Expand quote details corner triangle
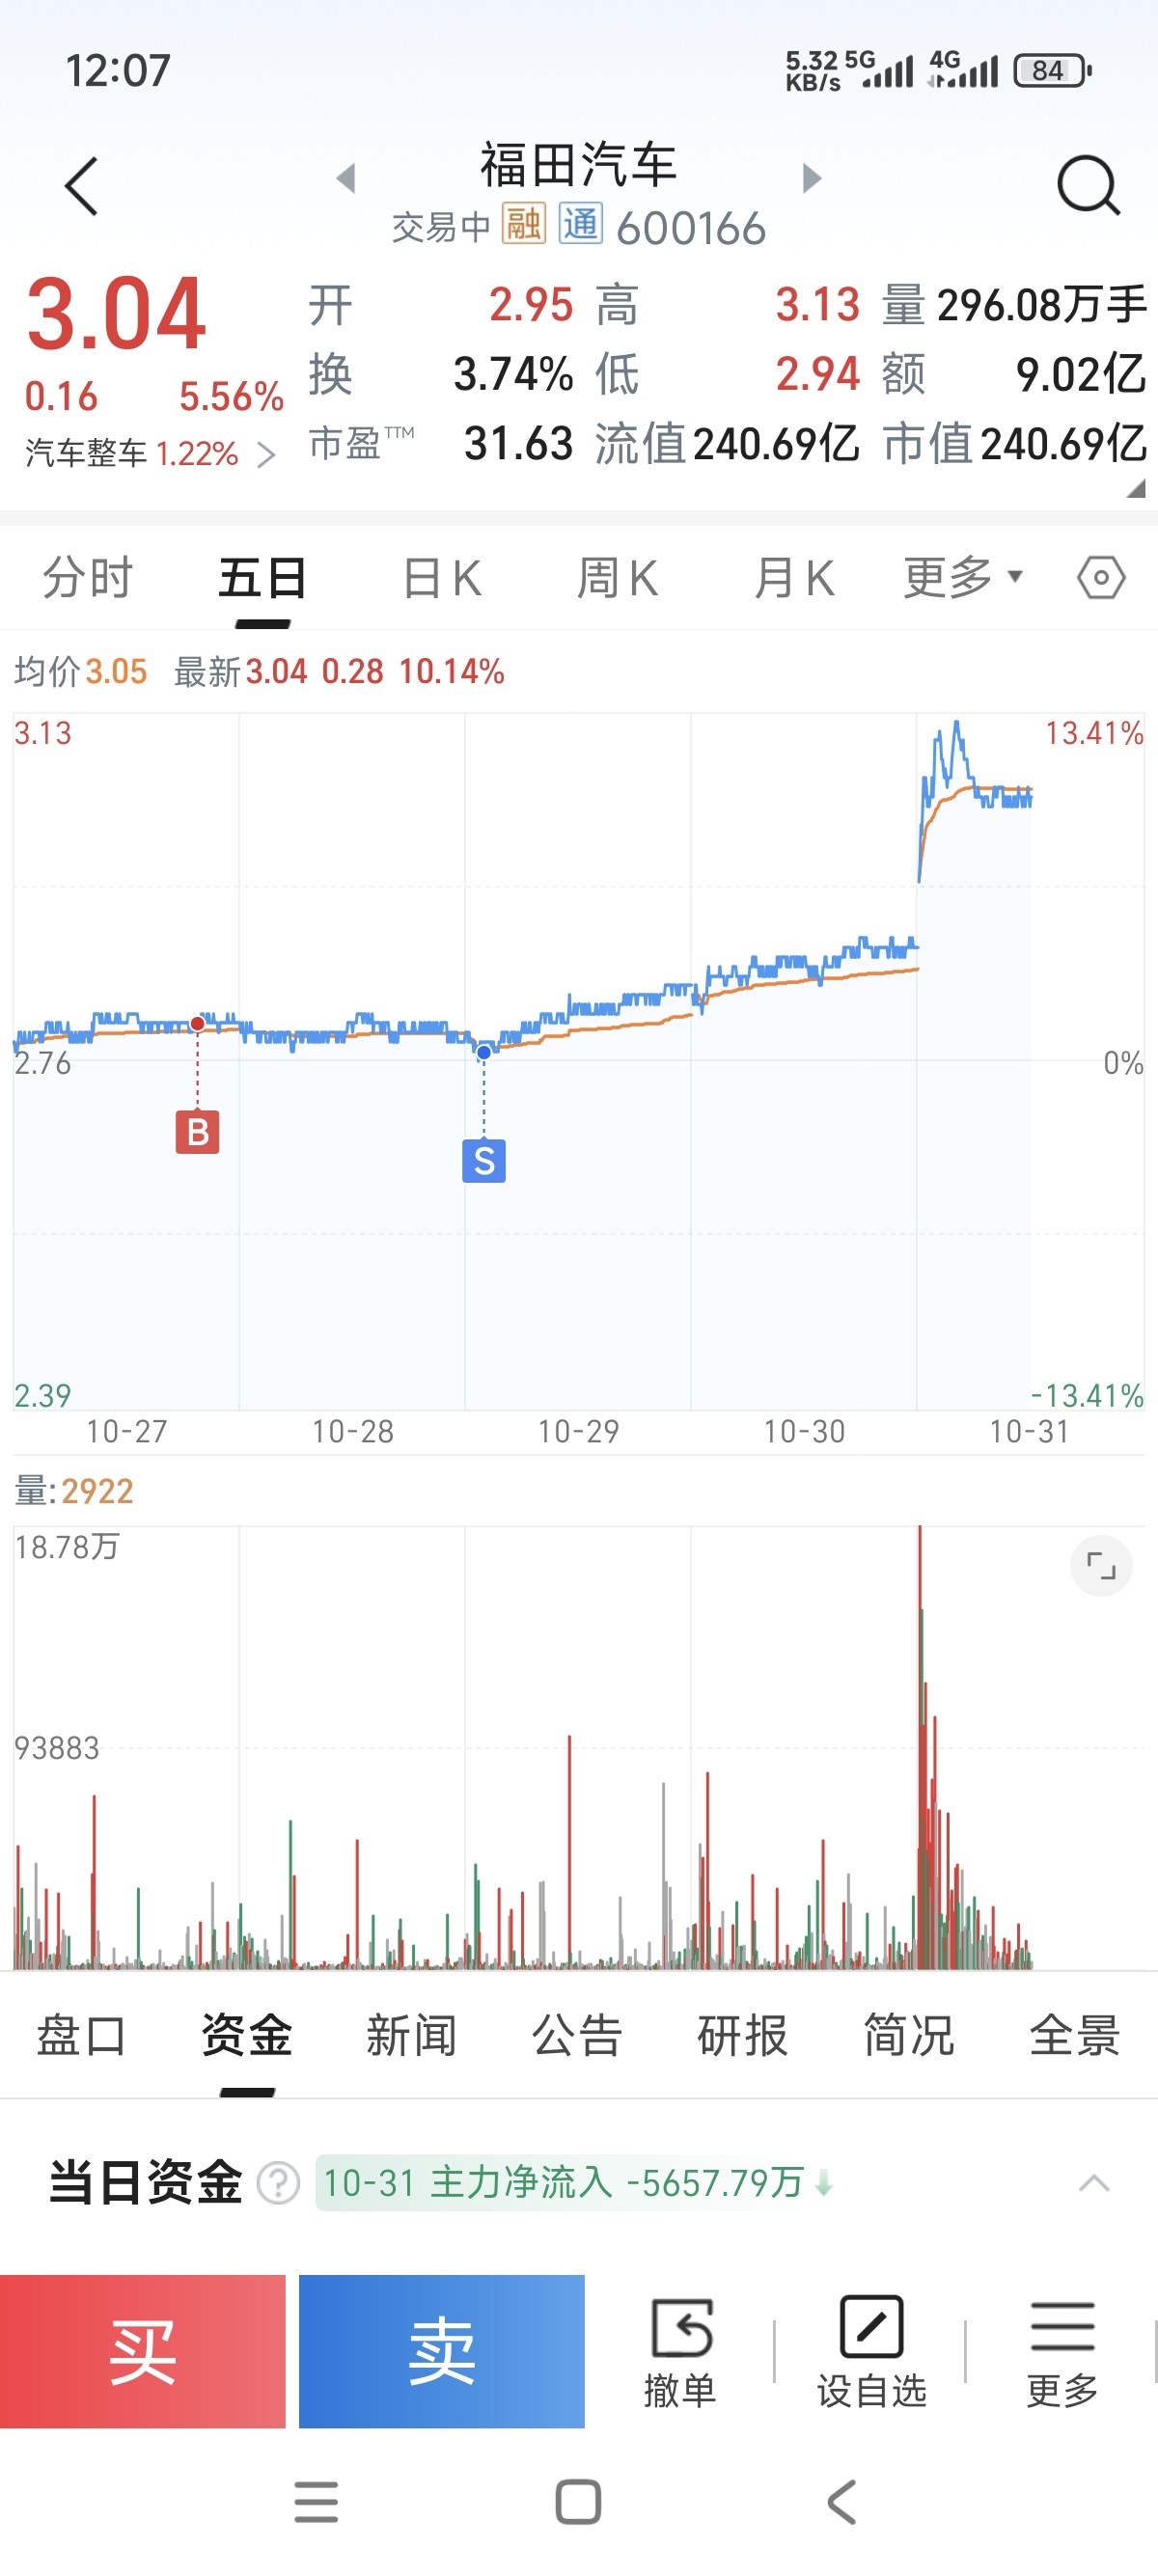Viewport: 1158px width, 2576px height. pyautogui.click(x=1135, y=489)
